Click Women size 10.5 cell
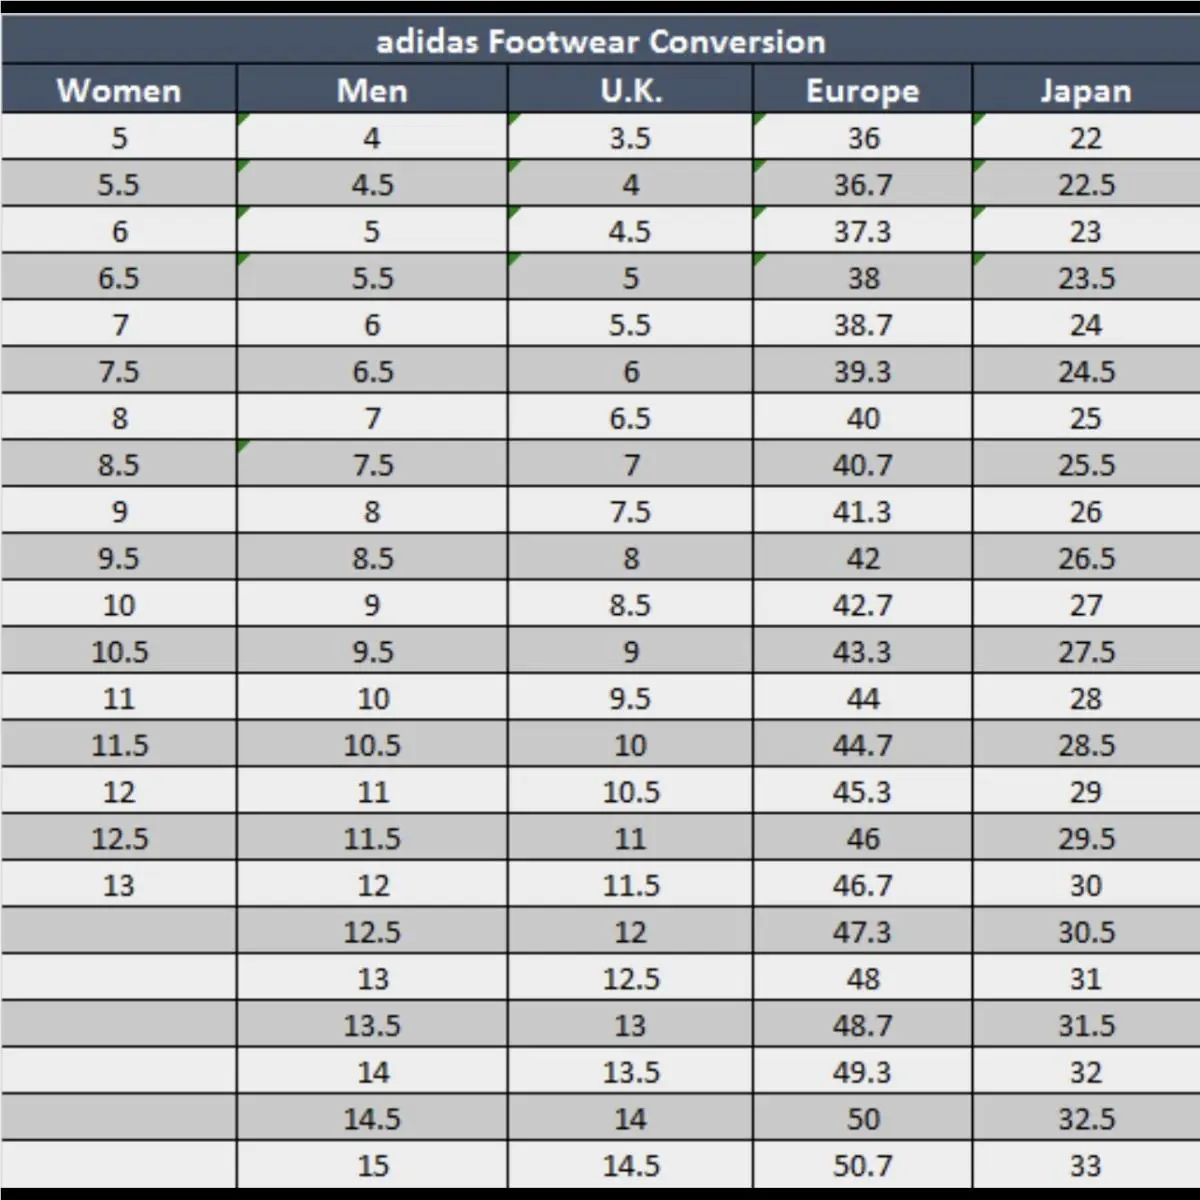 pos(119,651)
